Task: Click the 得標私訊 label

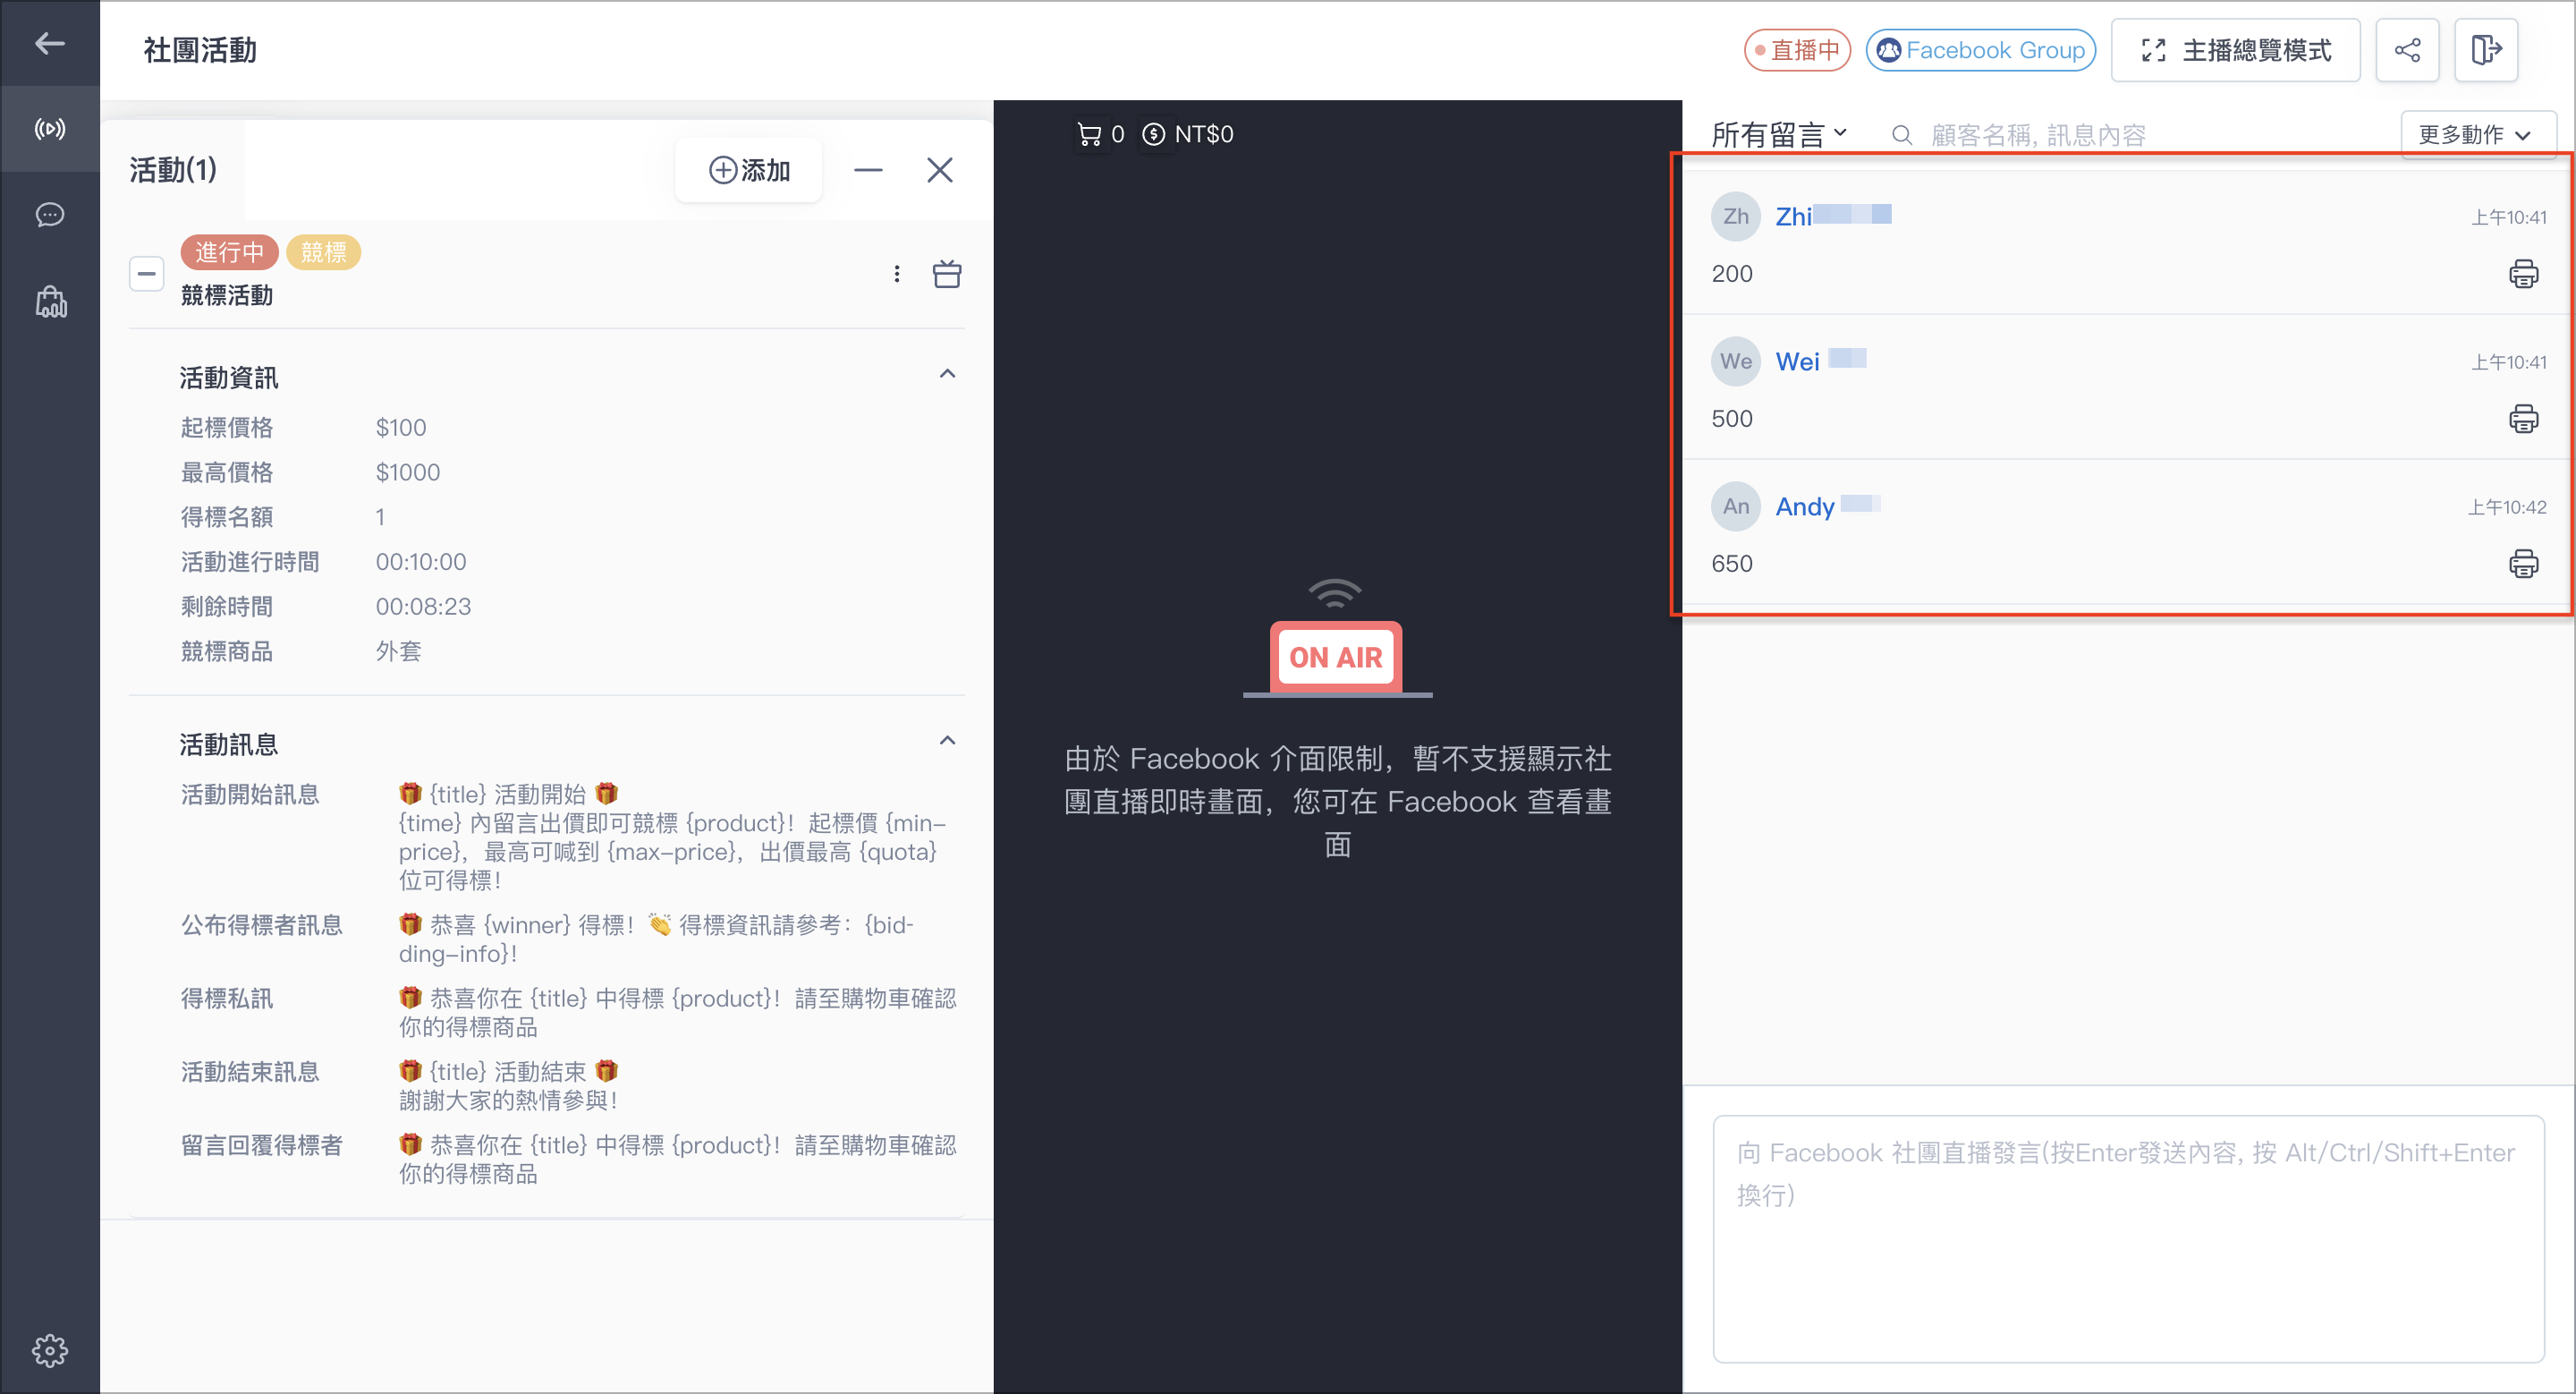Action: click(226, 998)
